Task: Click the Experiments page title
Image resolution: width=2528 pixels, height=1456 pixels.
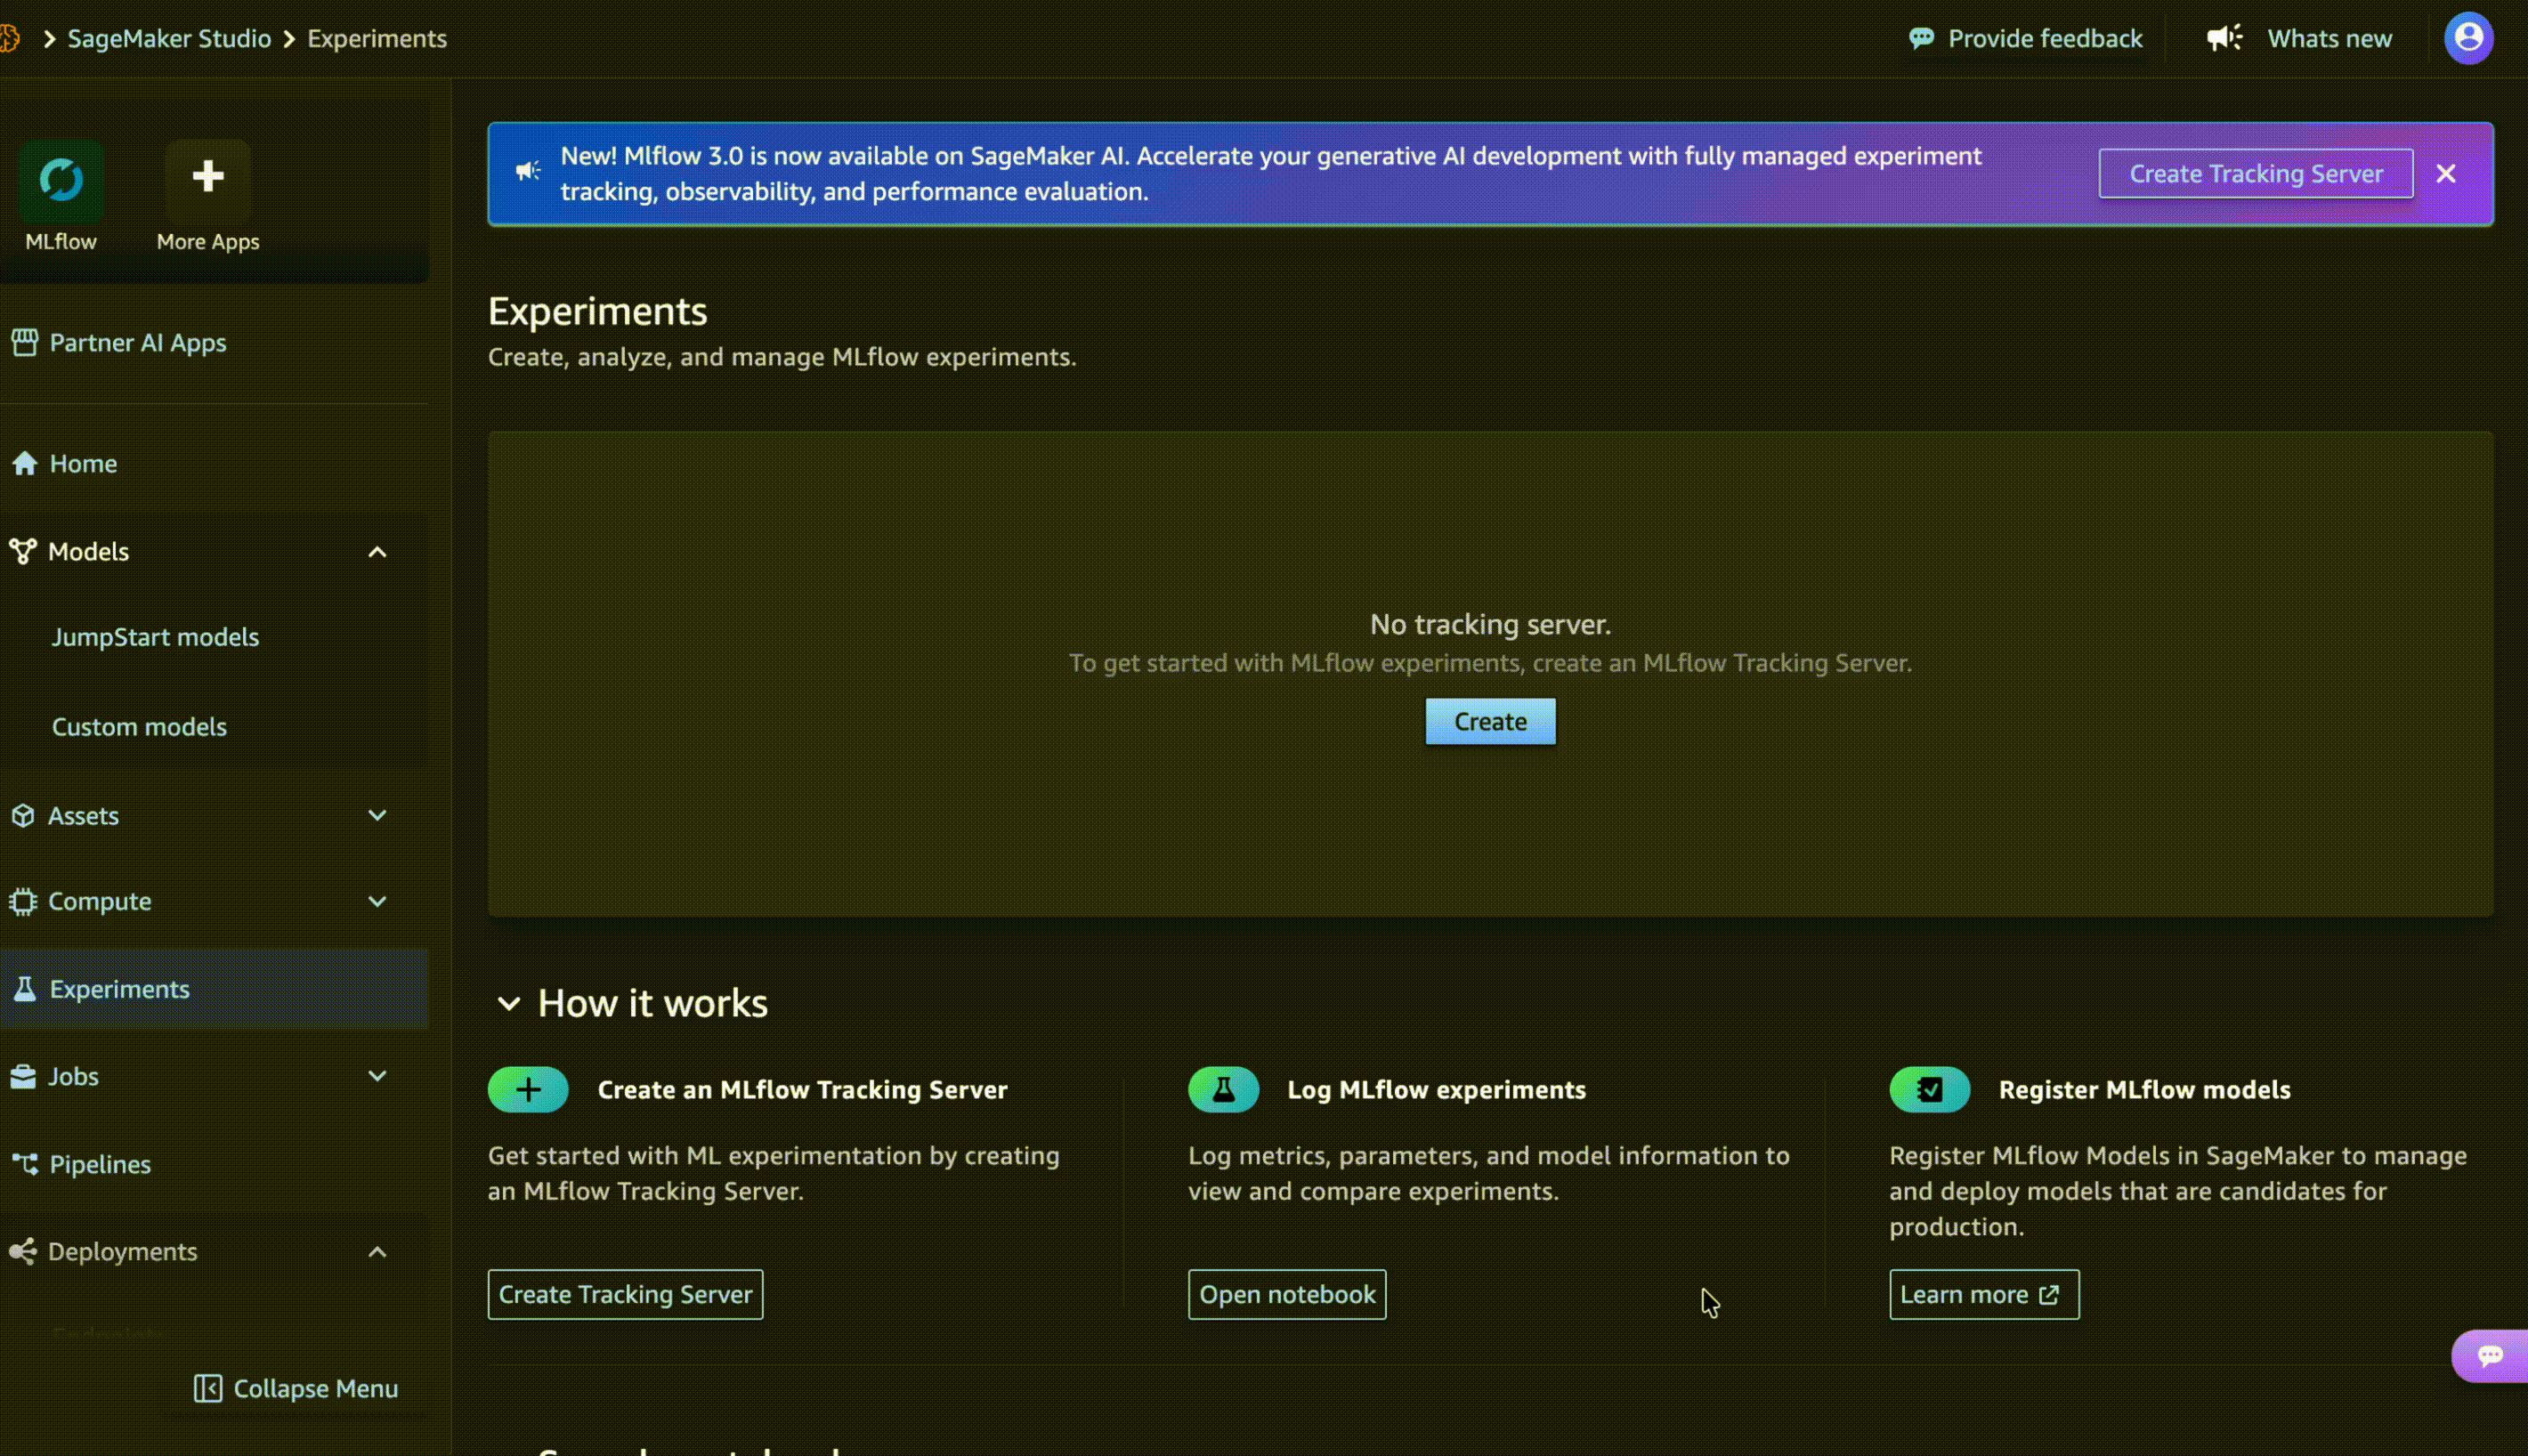Action: 597,311
